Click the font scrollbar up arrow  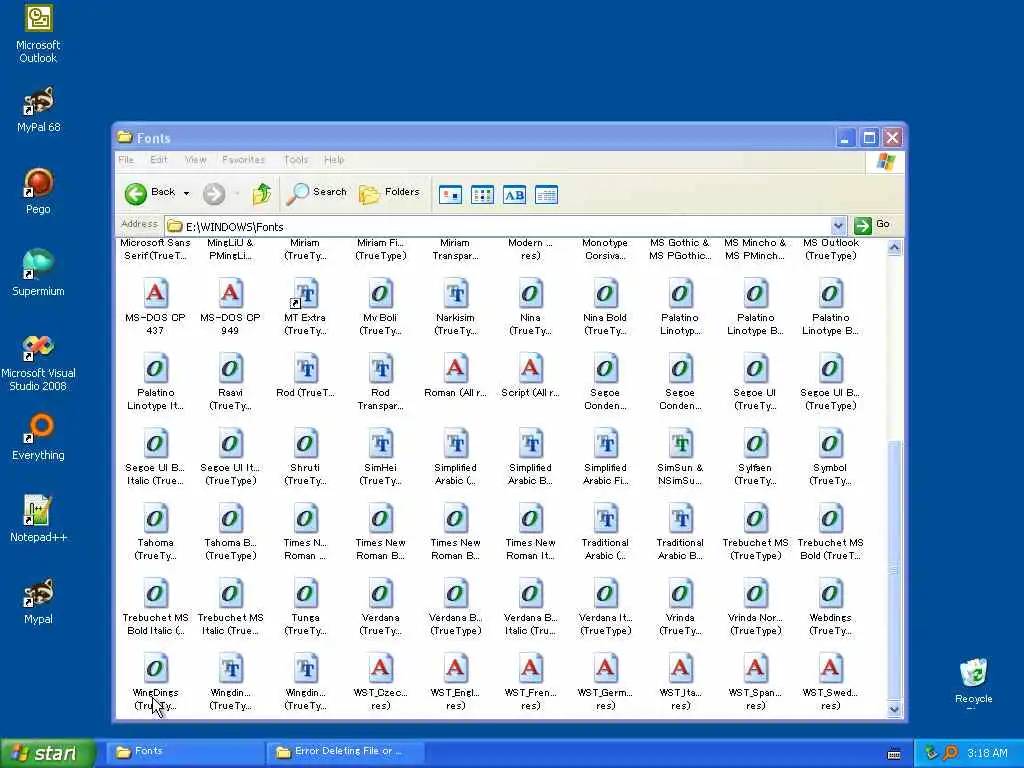pyautogui.click(x=894, y=248)
